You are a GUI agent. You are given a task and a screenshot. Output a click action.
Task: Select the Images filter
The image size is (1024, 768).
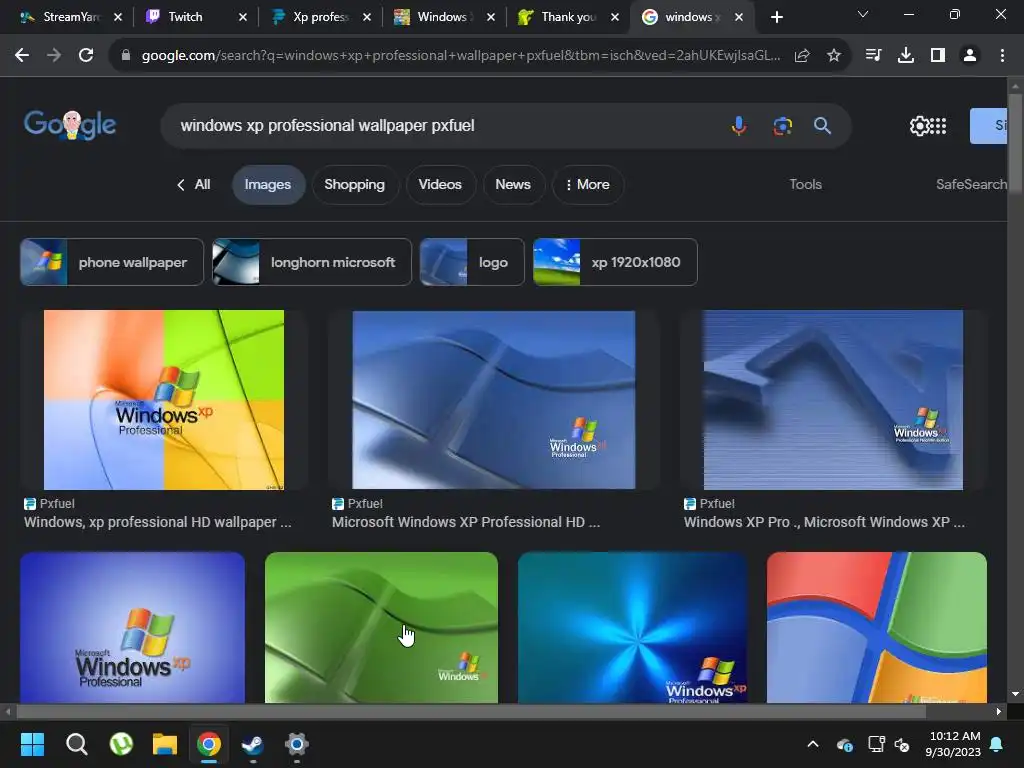pos(268,185)
